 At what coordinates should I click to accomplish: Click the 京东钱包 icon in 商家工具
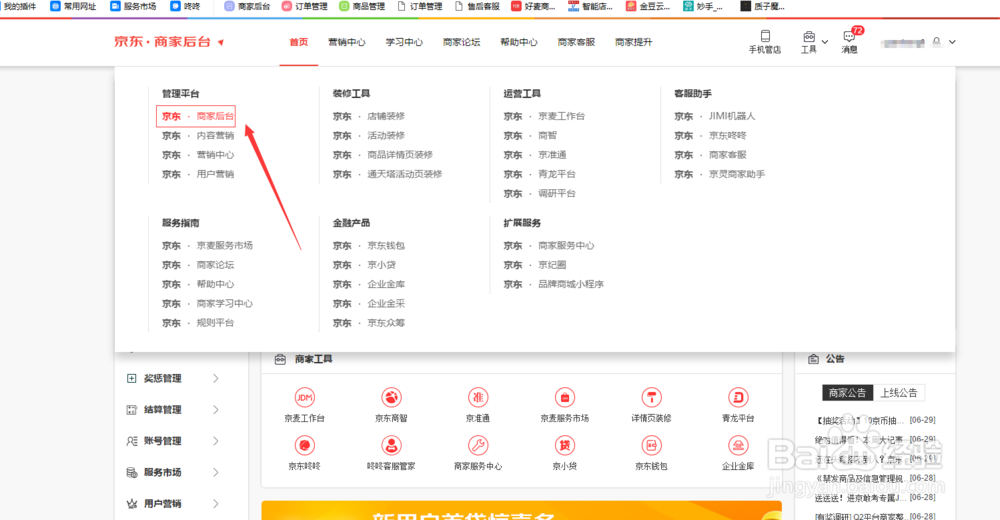click(651, 445)
